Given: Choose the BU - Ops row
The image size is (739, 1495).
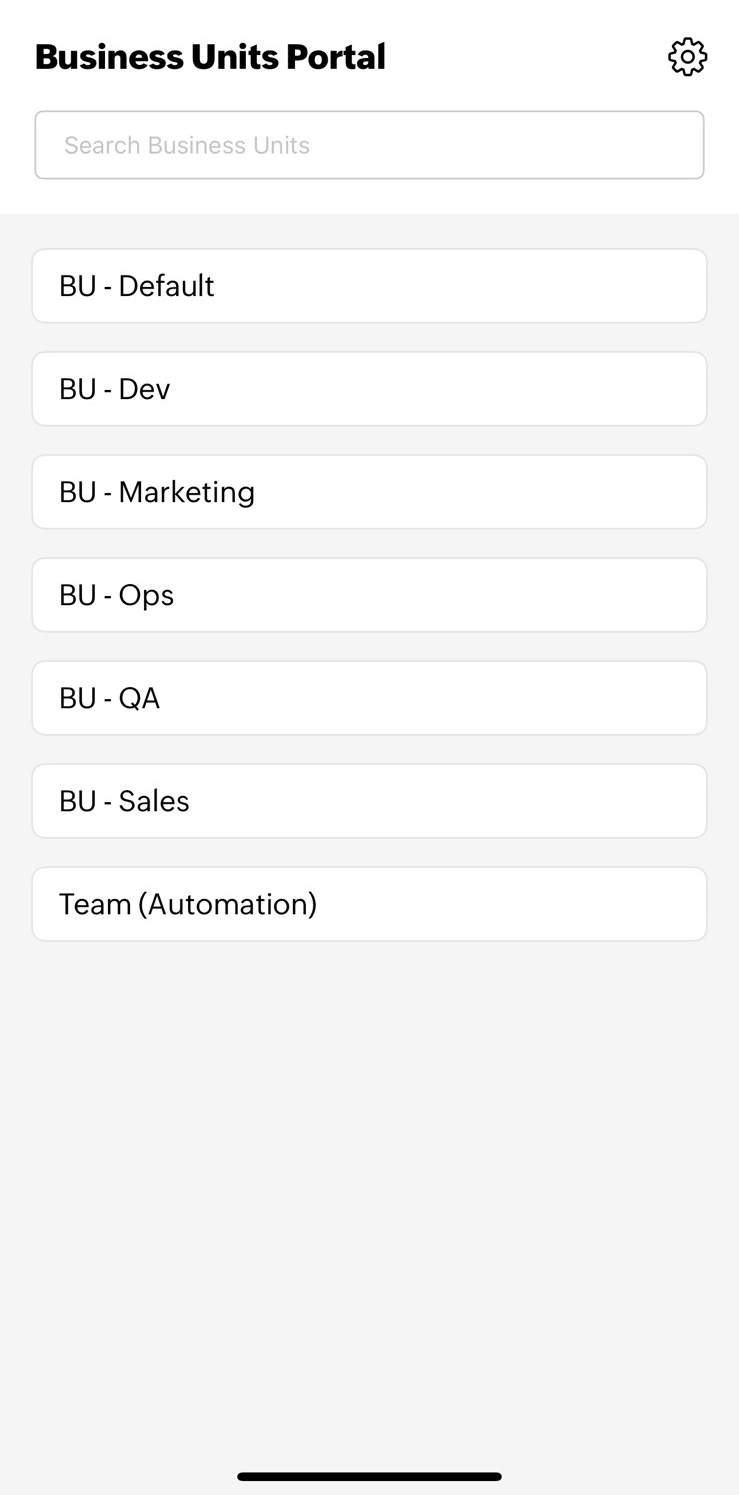Looking at the screenshot, I should (369, 595).
